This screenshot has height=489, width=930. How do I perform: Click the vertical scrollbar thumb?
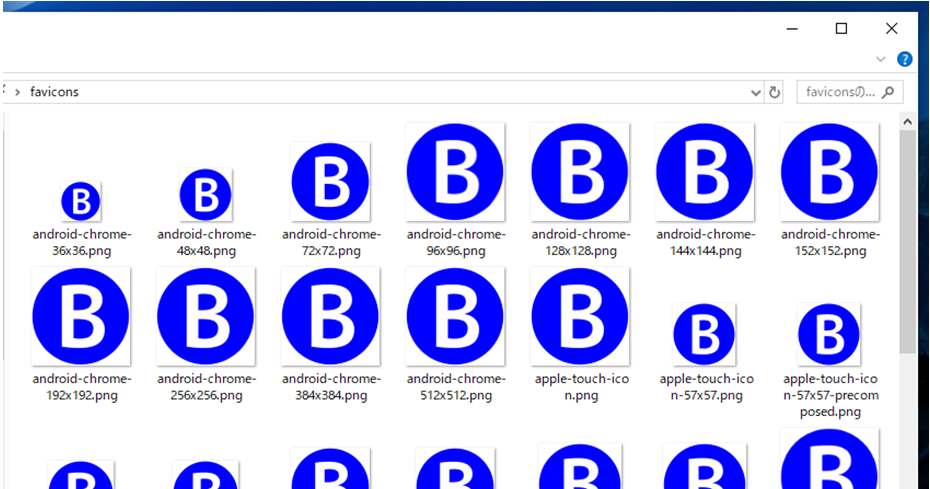tap(907, 243)
